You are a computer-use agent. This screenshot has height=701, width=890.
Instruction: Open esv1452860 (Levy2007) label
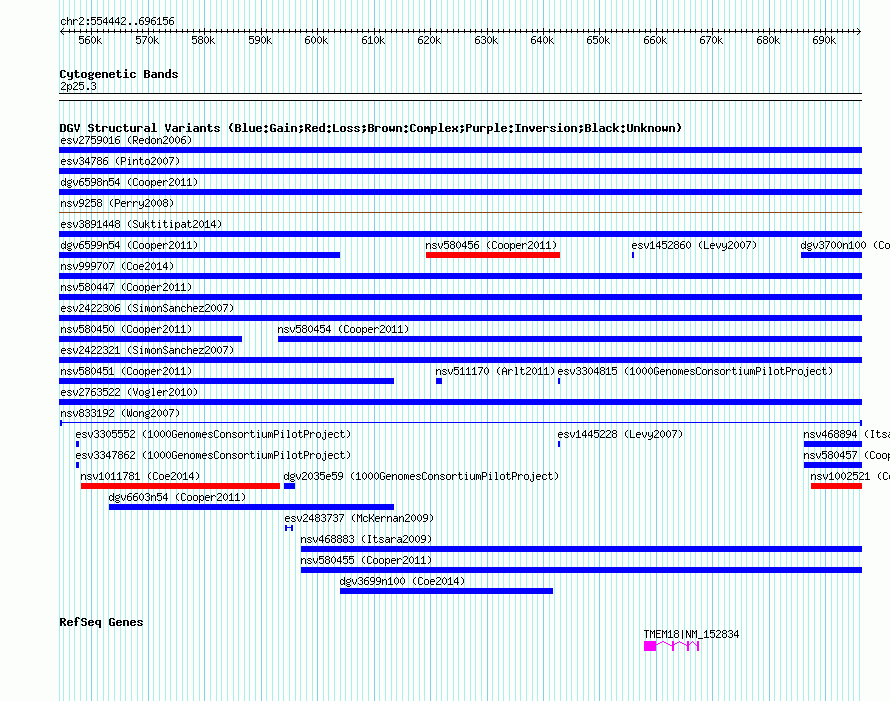[694, 245]
